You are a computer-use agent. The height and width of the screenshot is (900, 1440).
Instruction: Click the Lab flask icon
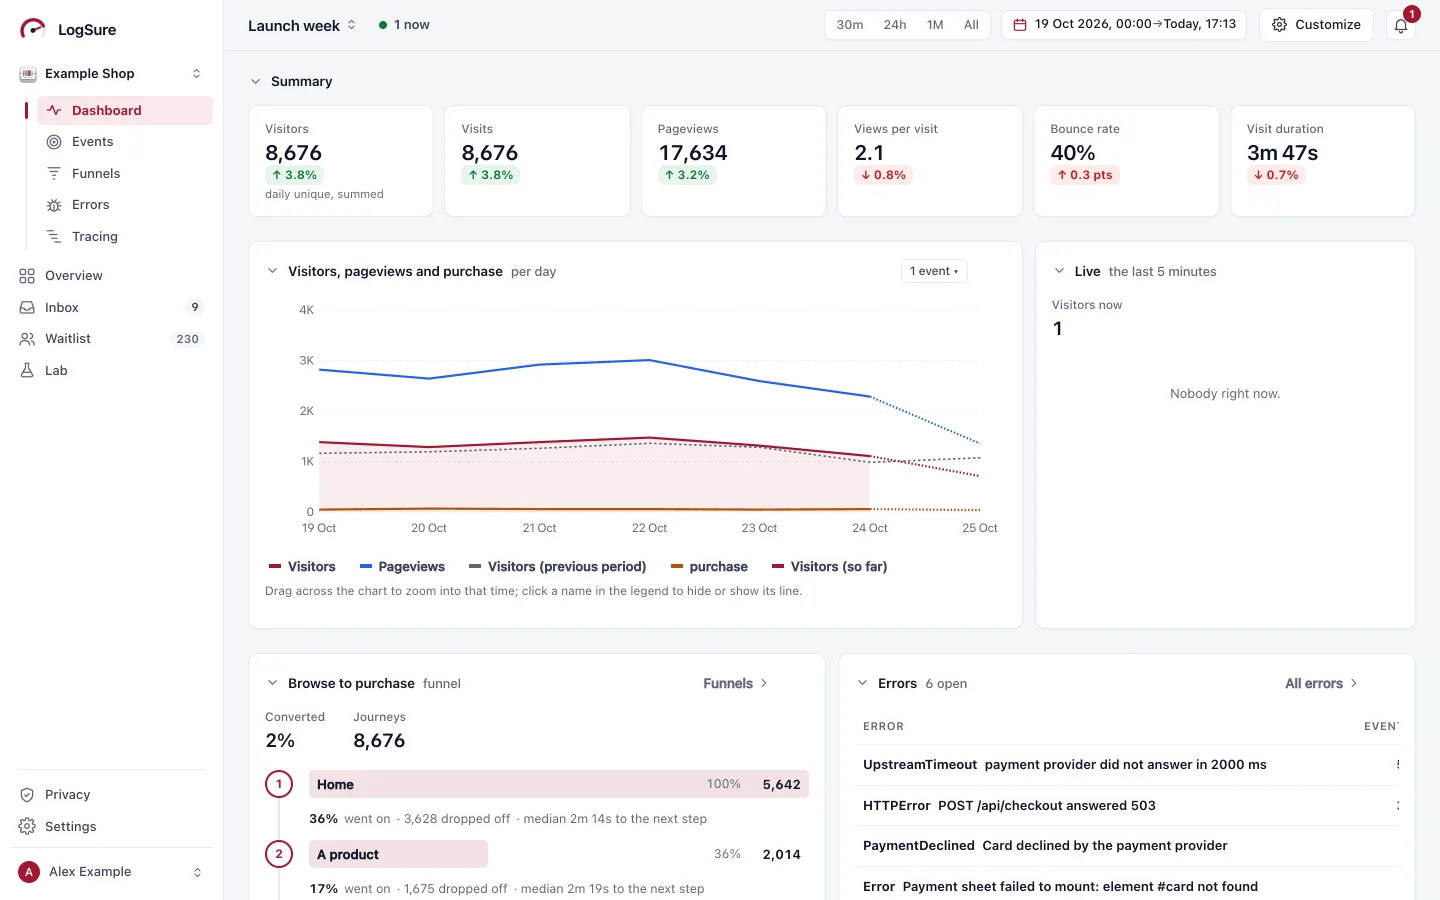(27, 370)
